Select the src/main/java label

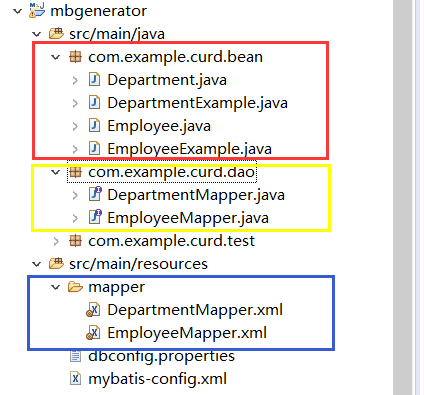(117, 34)
